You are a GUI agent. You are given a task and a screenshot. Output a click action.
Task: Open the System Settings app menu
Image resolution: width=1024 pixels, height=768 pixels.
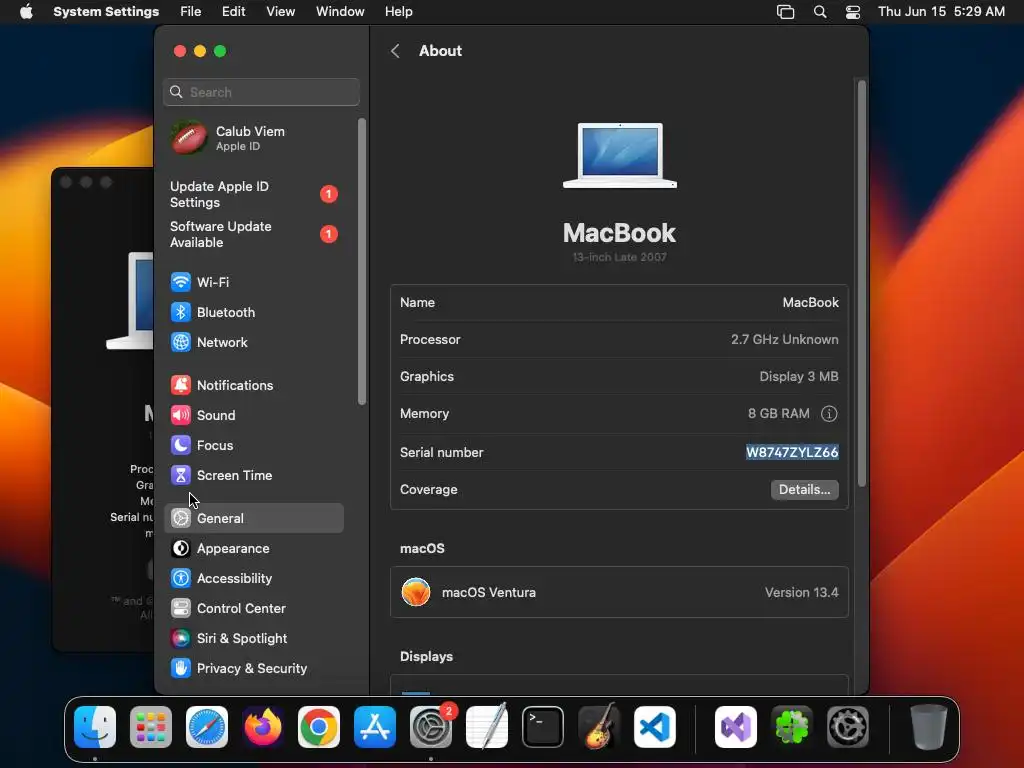[x=106, y=12]
